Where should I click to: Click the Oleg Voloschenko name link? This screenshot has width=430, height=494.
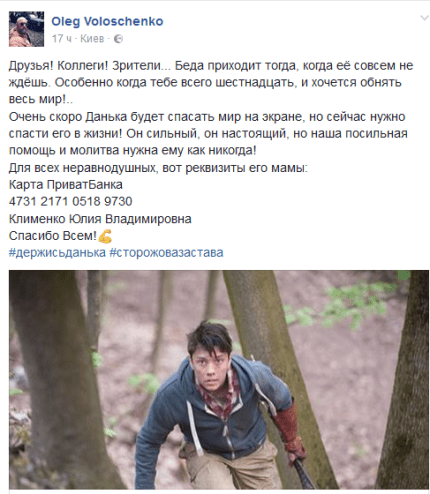pos(107,21)
